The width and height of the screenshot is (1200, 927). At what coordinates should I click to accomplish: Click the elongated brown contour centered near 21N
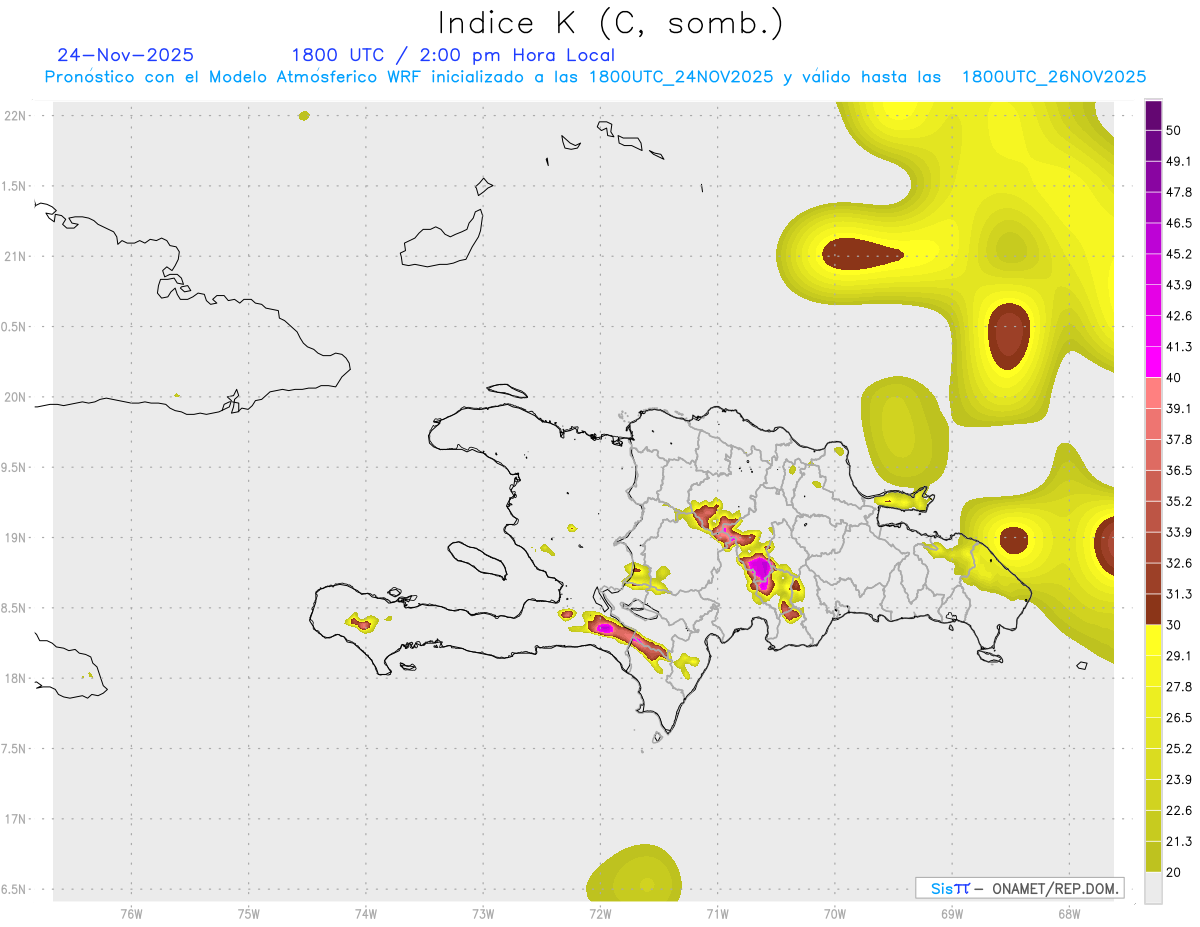(862, 253)
